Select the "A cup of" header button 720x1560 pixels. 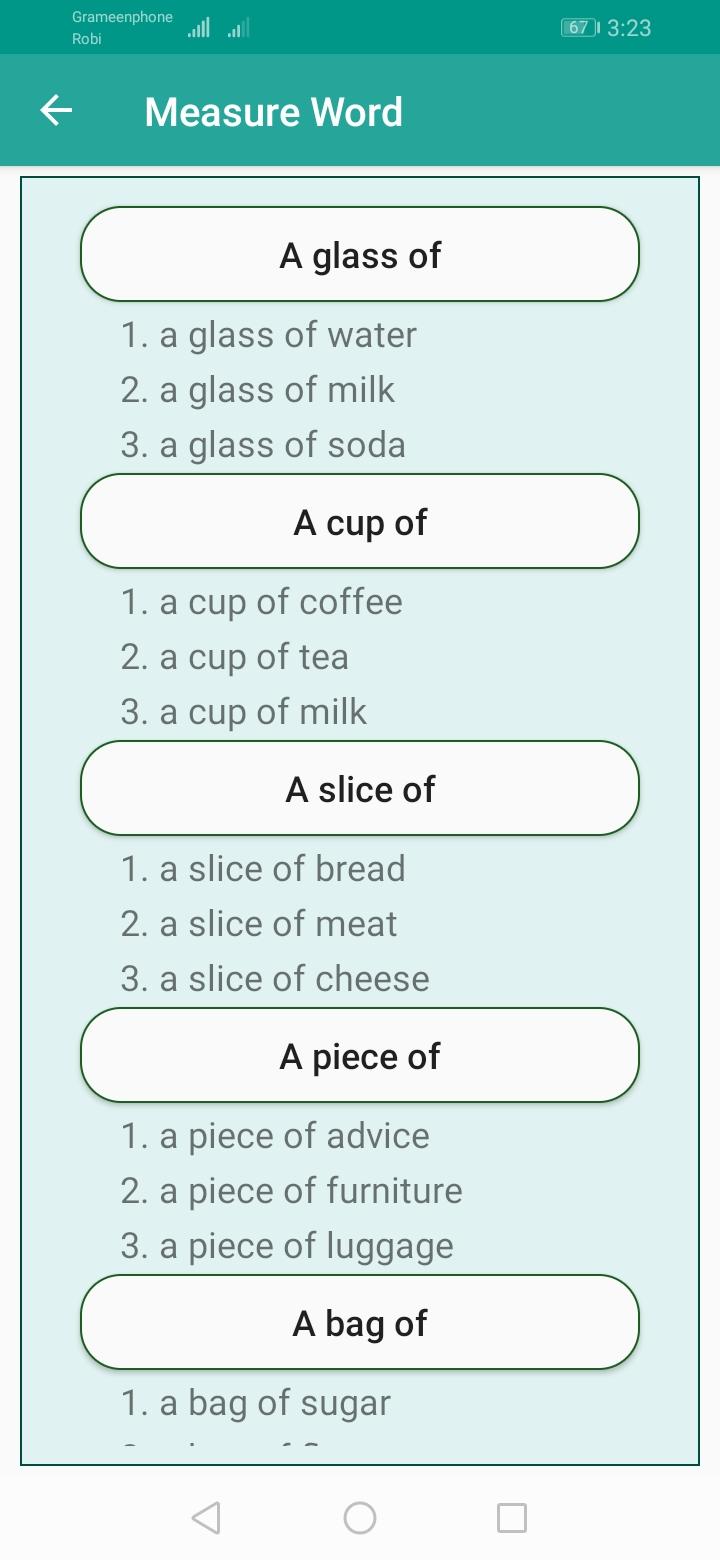coord(360,522)
